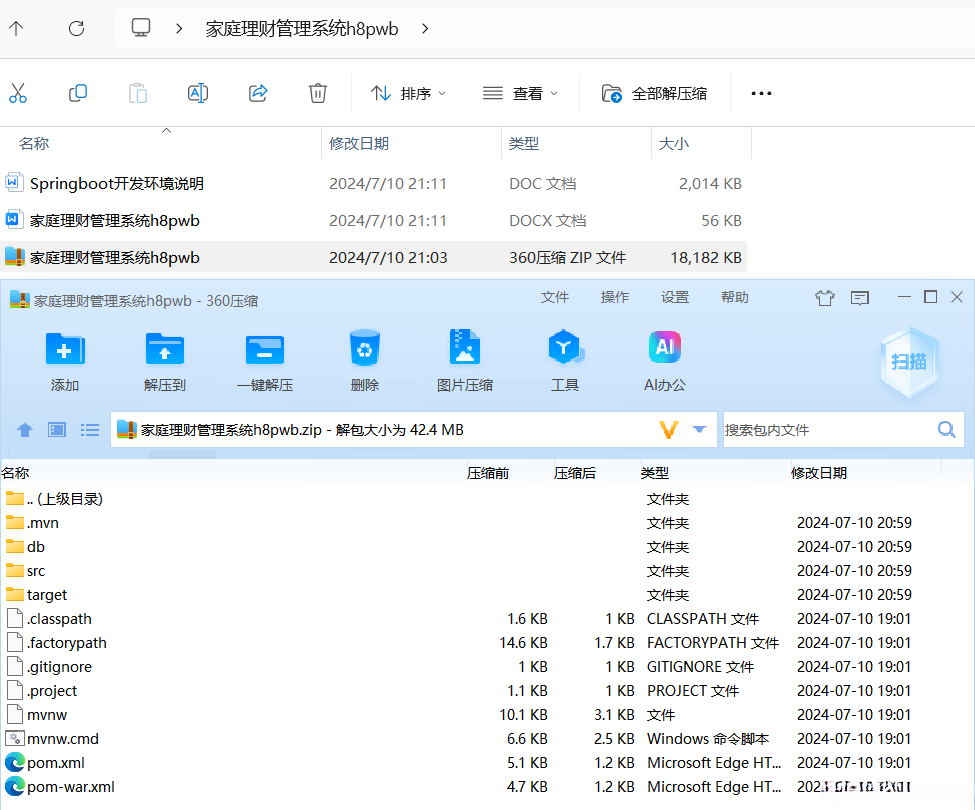Screen dimensions: 975x810
Task: Click the Paste clipboard icon in Explorer
Action: 137,93
